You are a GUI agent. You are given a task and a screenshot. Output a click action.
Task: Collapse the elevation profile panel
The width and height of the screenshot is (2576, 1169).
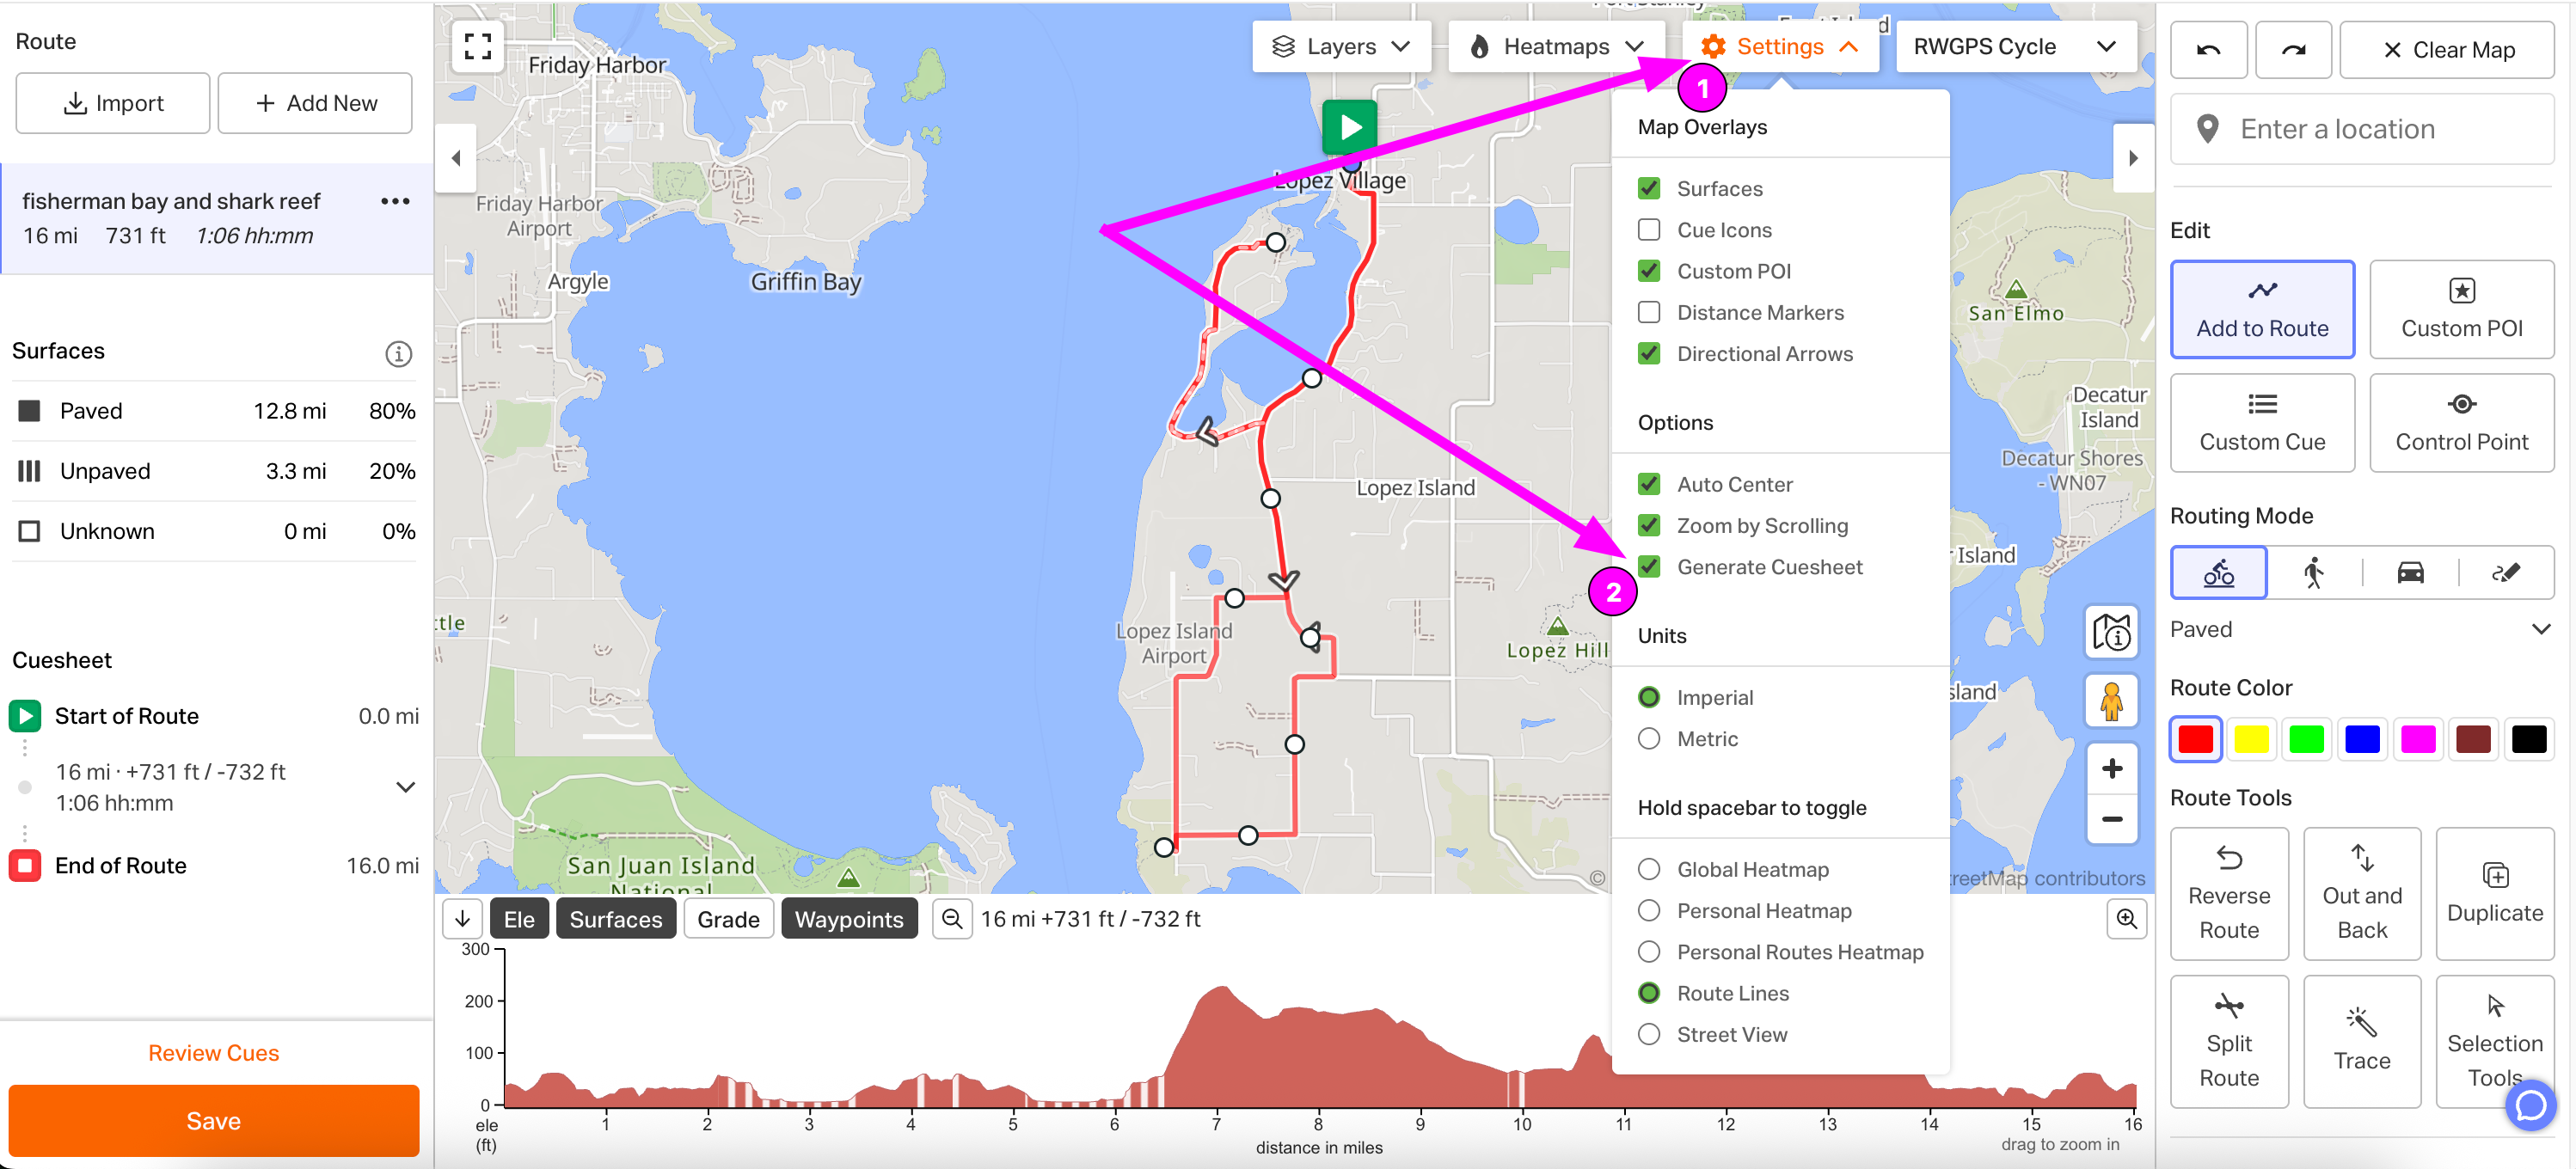click(x=463, y=918)
